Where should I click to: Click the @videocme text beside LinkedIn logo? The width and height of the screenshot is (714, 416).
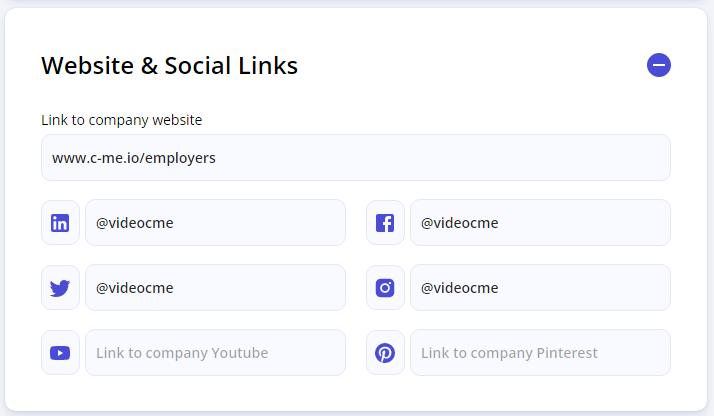pos(135,223)
